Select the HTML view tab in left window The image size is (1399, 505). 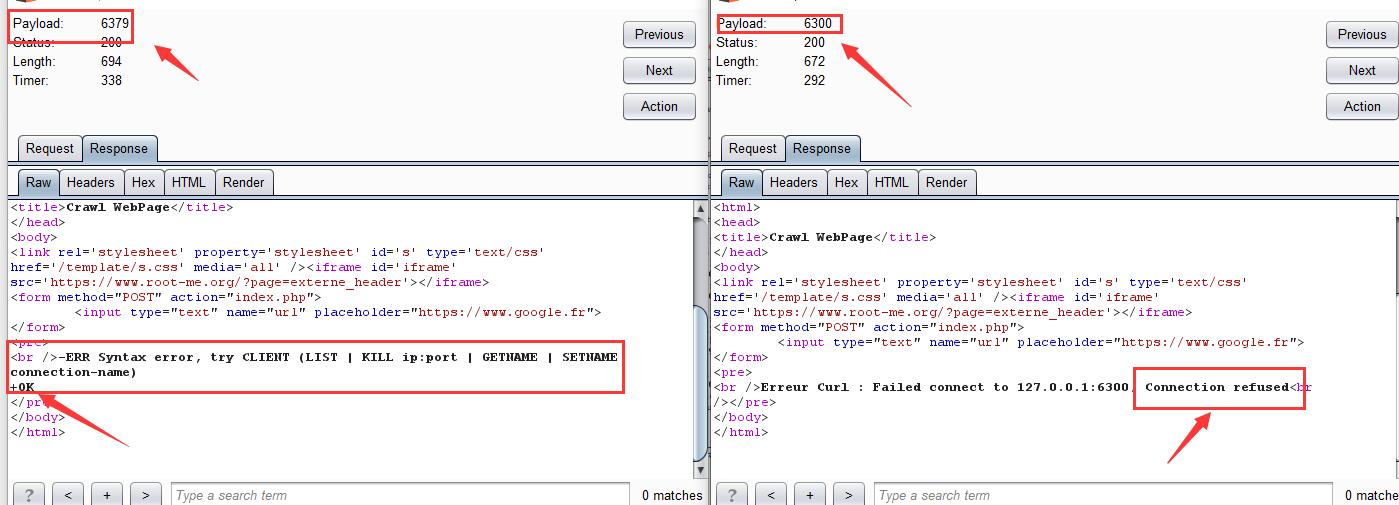189,182
